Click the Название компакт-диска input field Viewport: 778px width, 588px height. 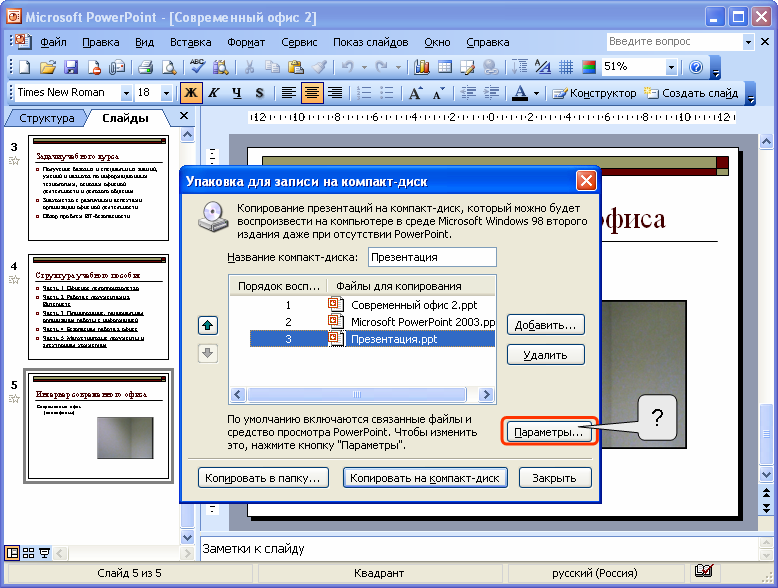pos(432,257)
